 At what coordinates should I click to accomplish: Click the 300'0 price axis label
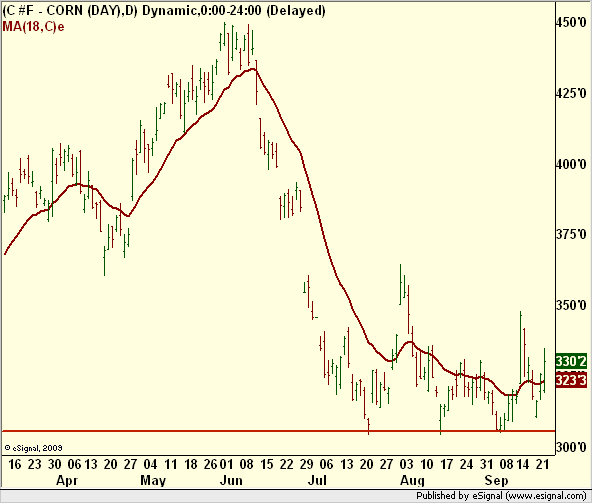click(571, 448)
